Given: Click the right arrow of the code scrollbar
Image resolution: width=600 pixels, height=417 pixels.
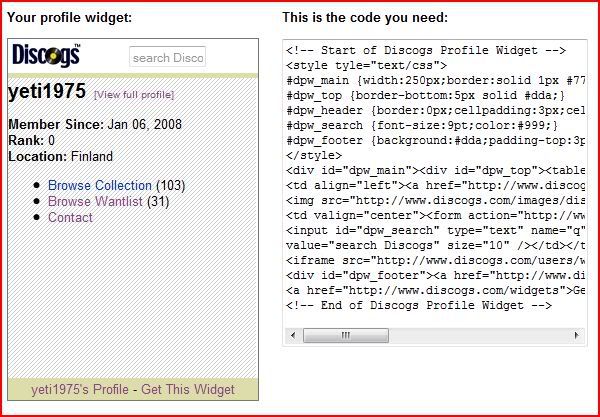Looking at the screenshot, I should click(576, 336).
